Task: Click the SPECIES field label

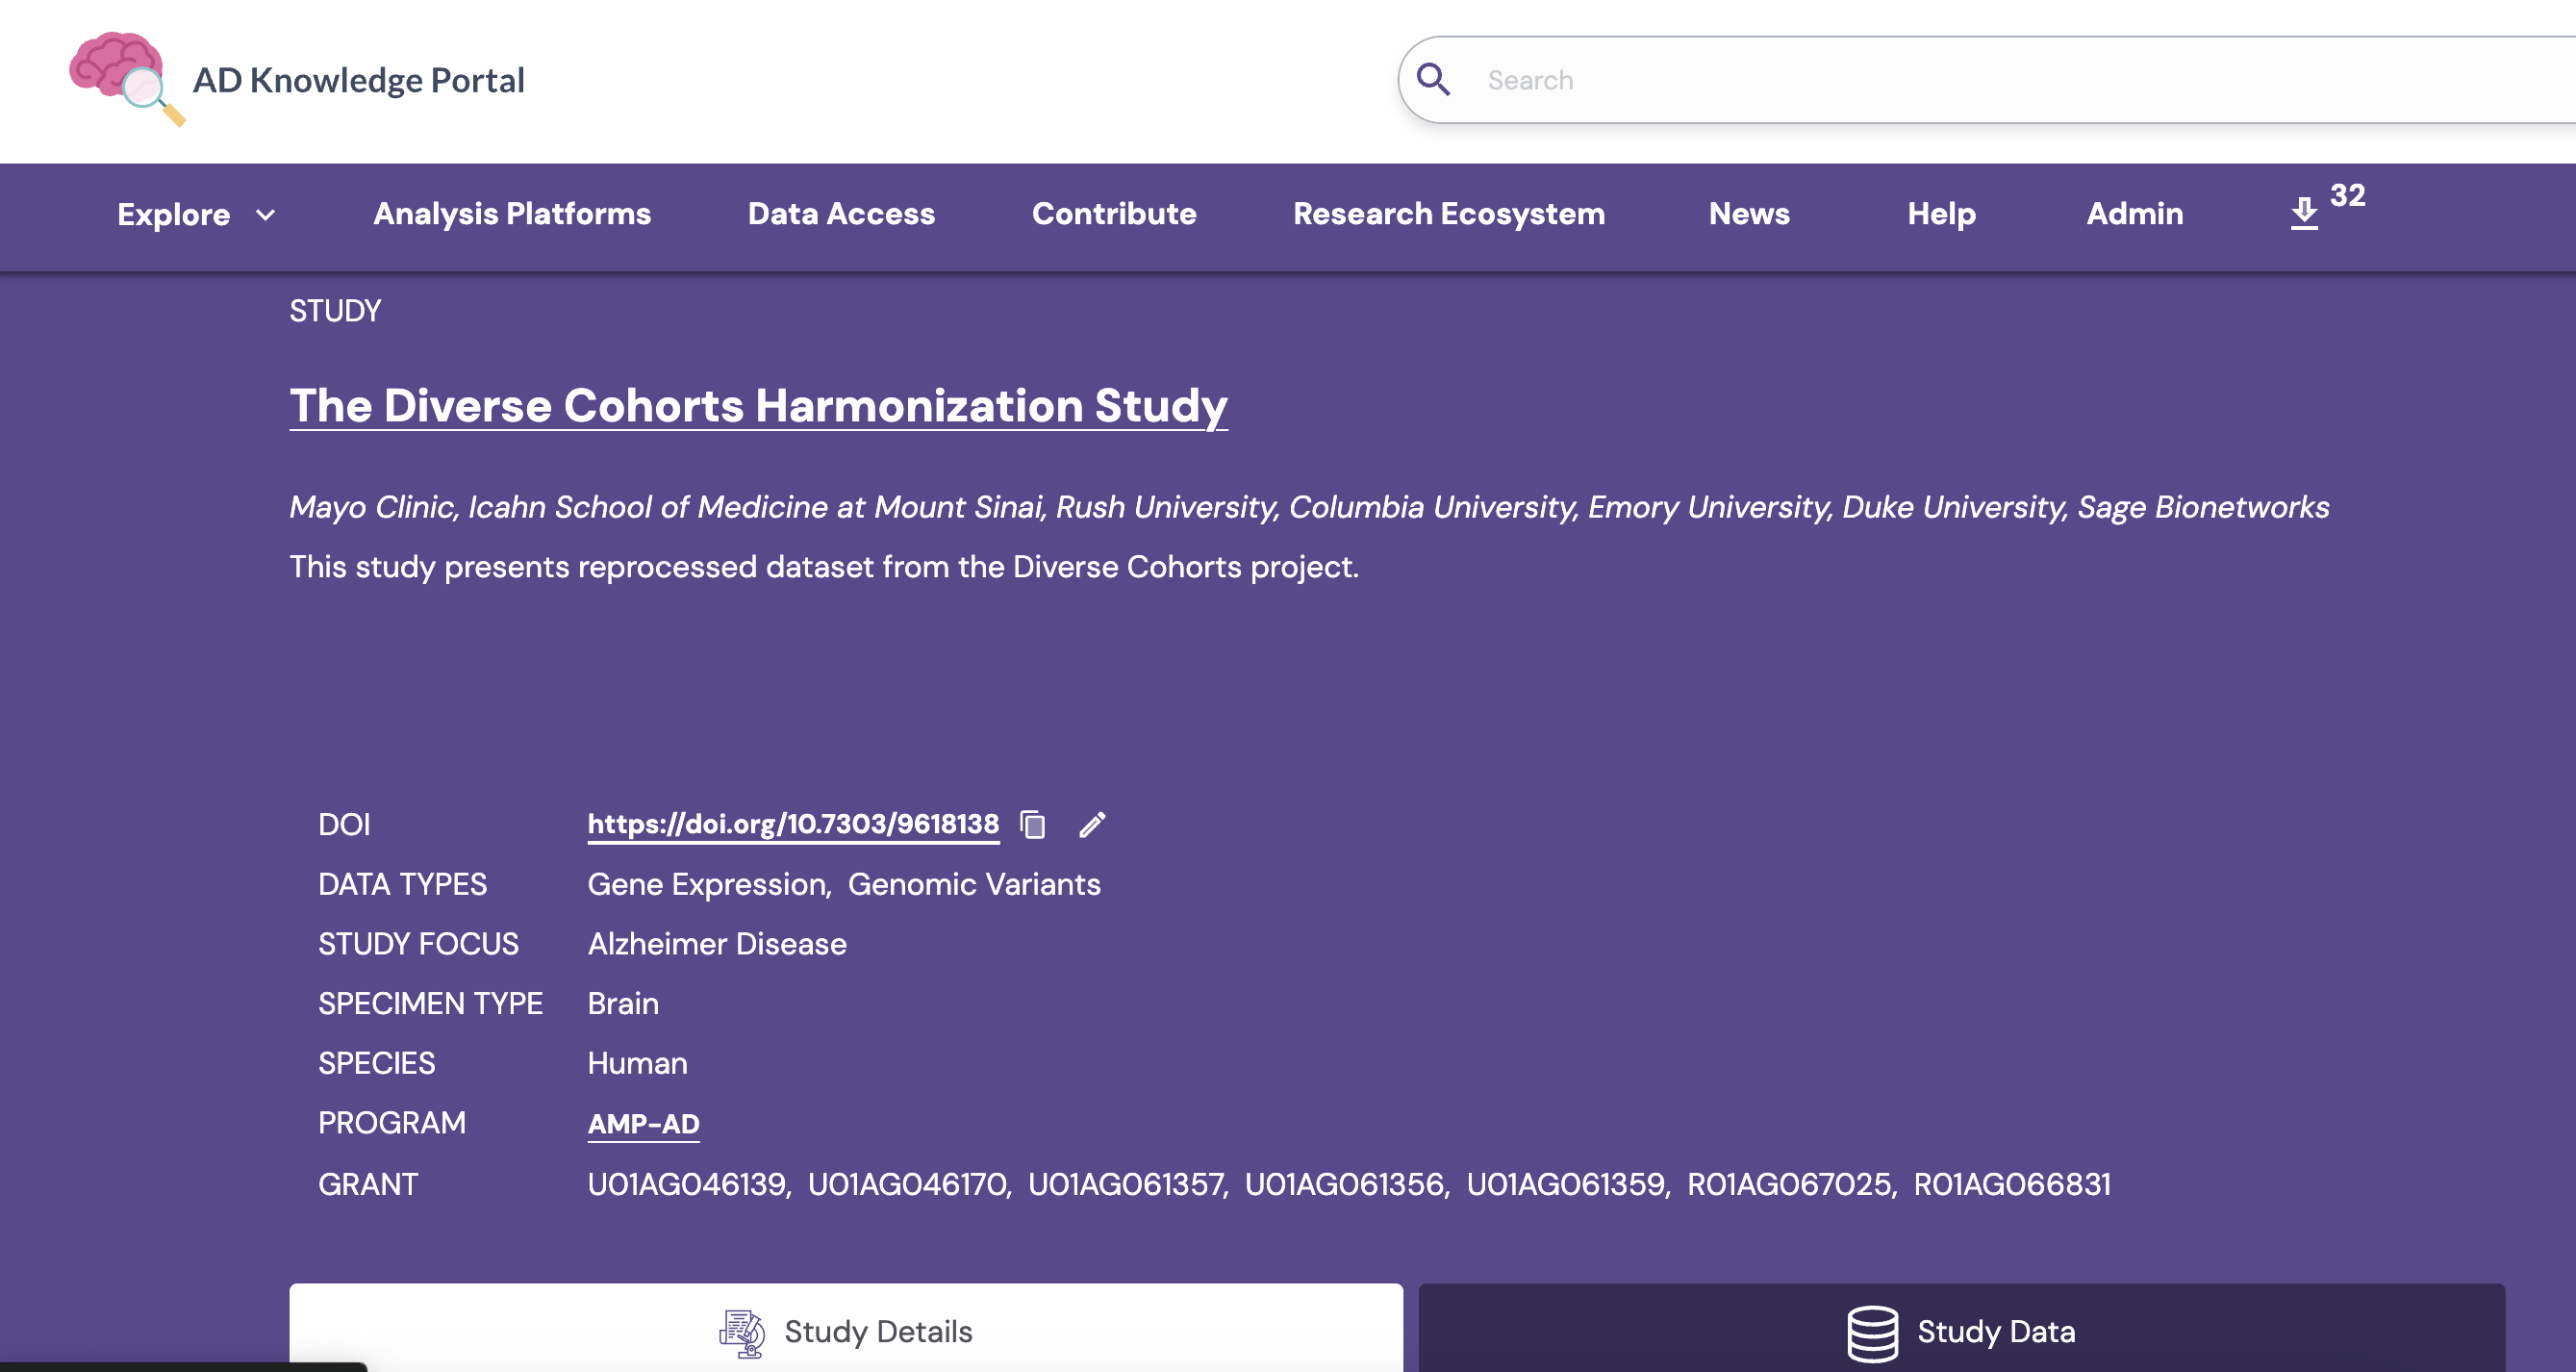Action: click(x=376, y=1063)
